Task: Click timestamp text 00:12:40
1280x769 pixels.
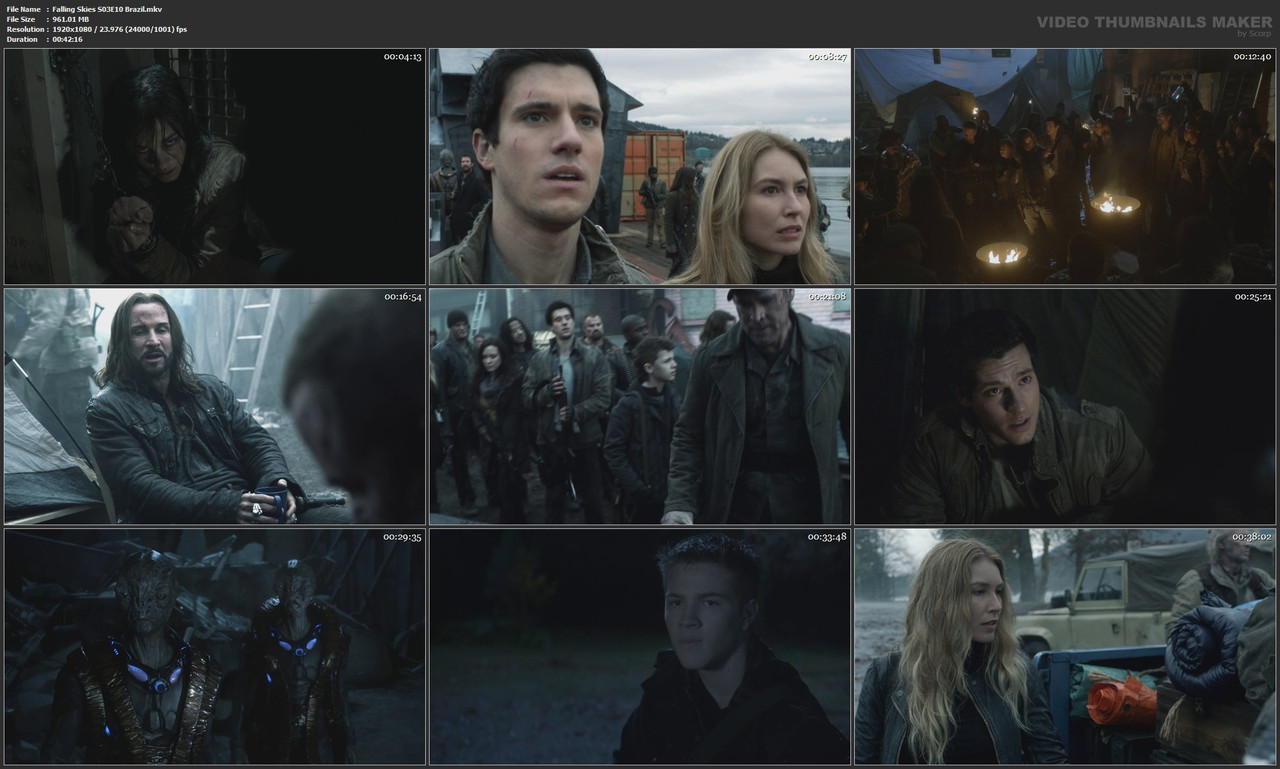Action: pos(1253,57)
